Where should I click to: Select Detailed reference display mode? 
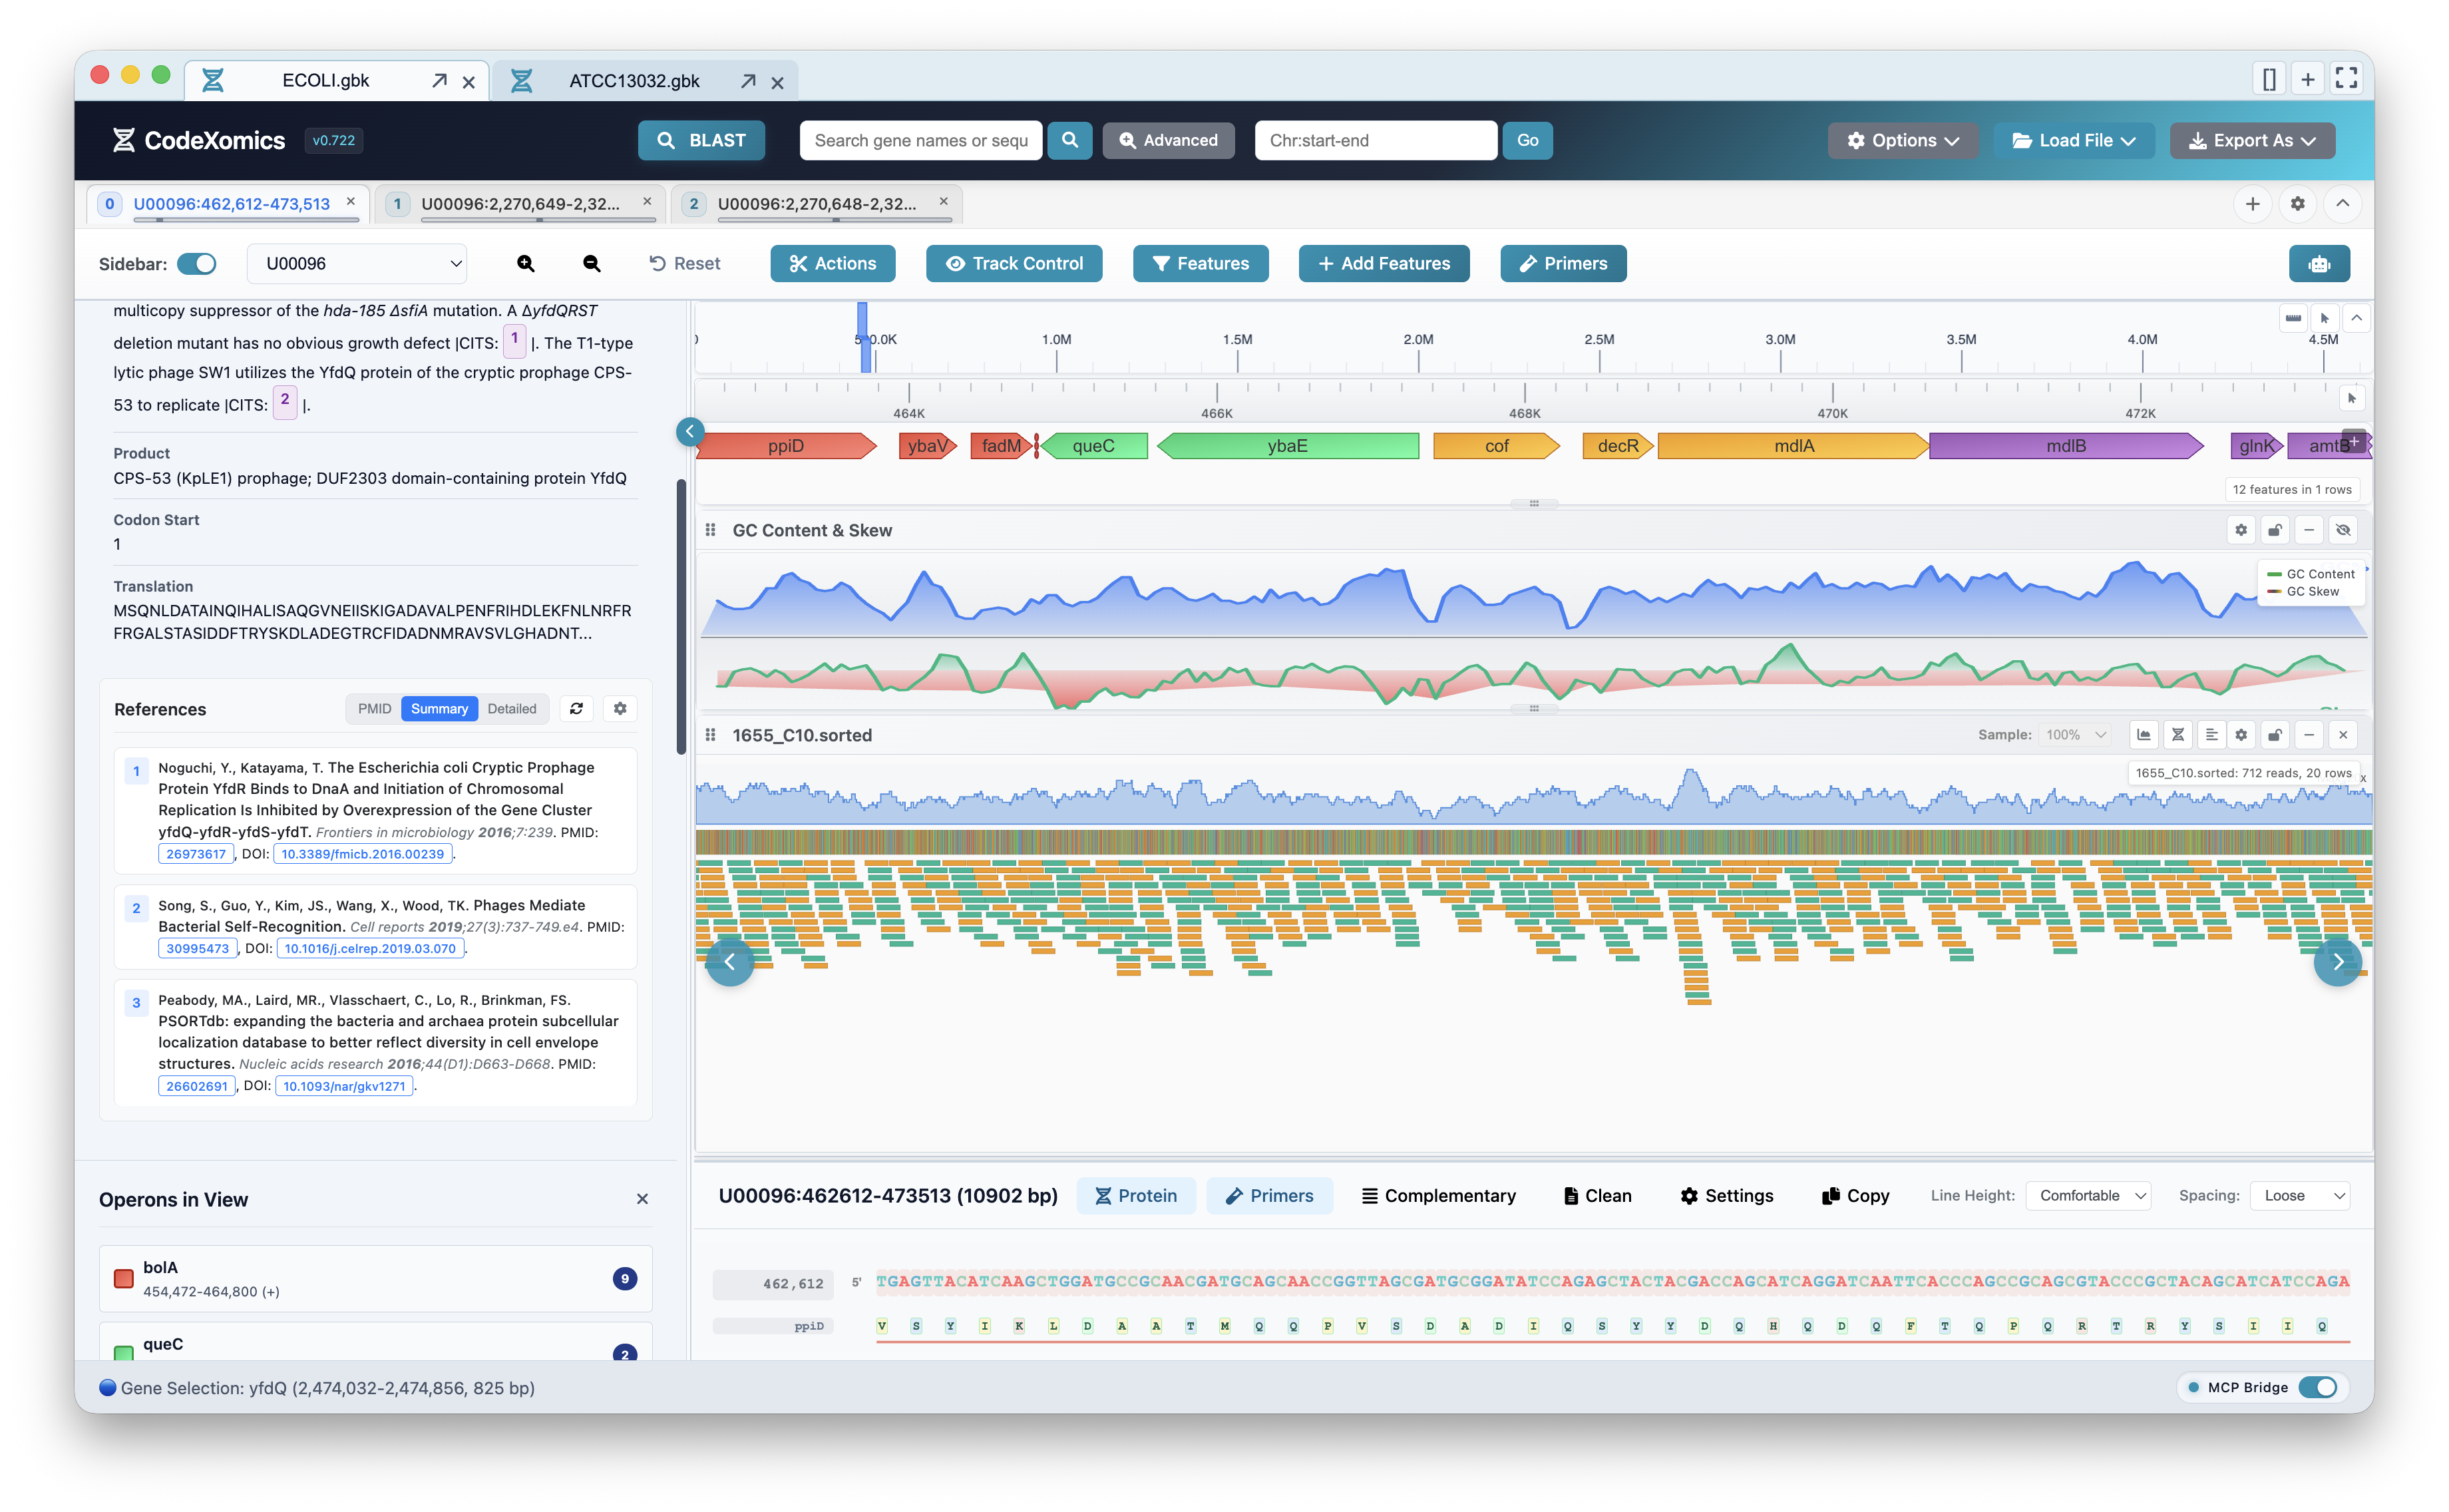click(x=511, y=709)
